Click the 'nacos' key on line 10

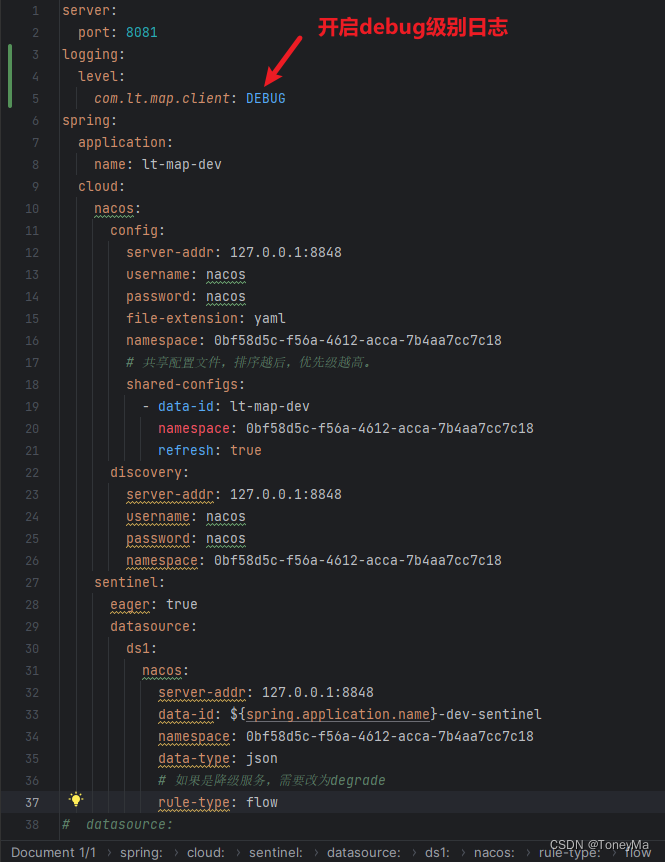pos(114,208)
